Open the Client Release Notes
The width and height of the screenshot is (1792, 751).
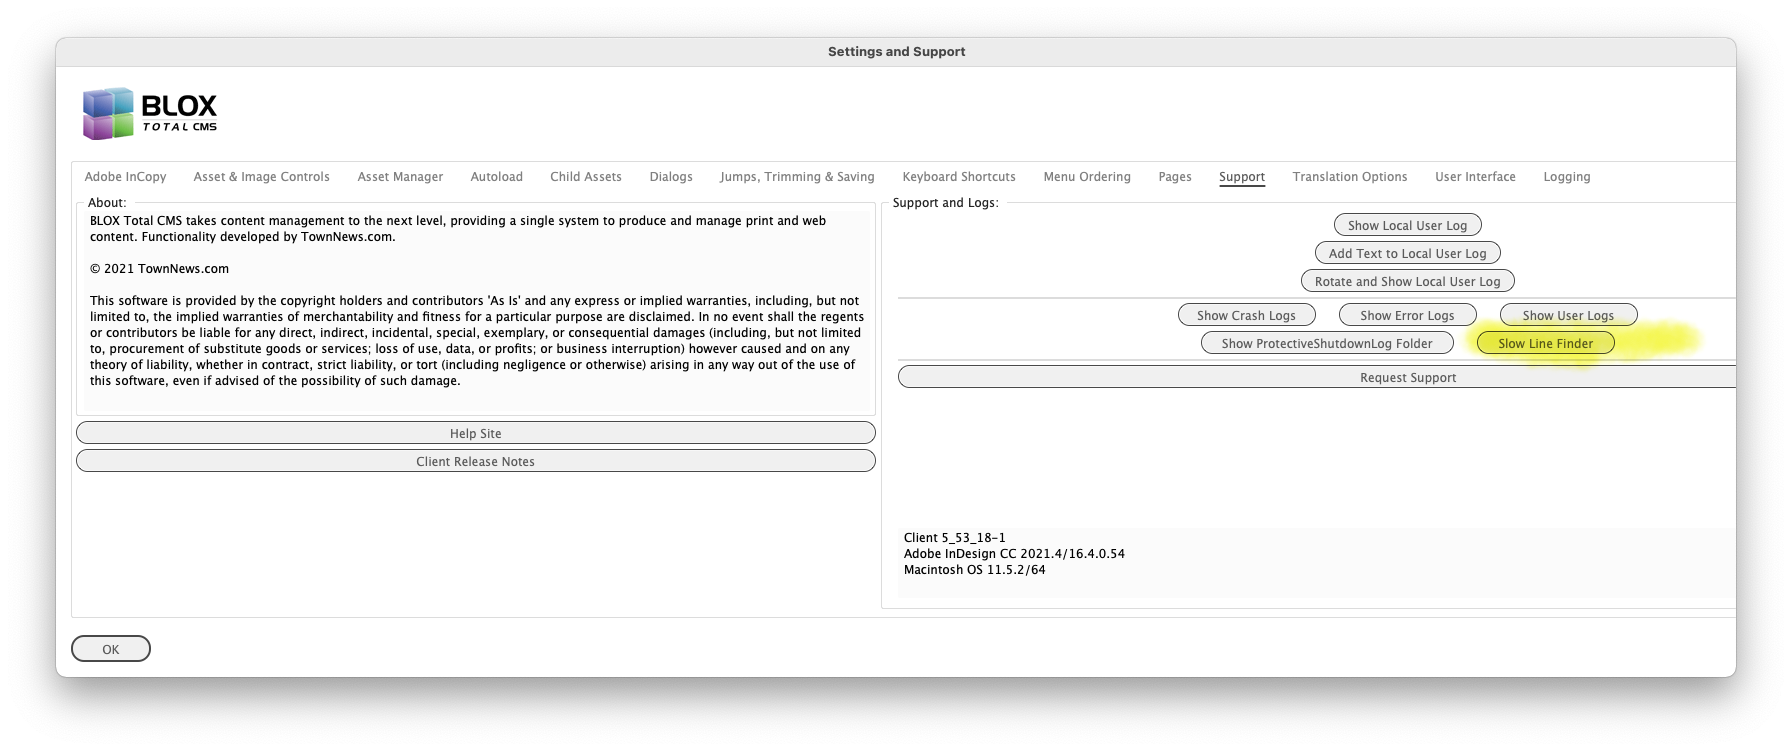pyautogui.click(x=476, y=461)
